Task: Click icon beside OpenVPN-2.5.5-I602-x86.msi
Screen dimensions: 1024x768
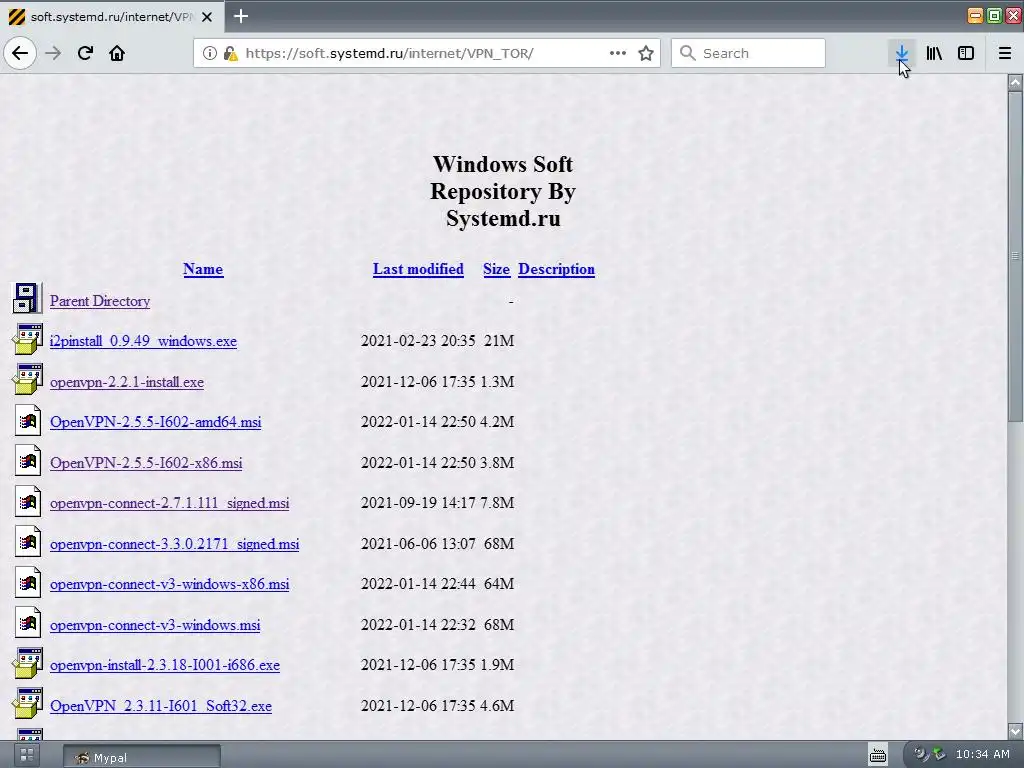Action: pos(27,460)
